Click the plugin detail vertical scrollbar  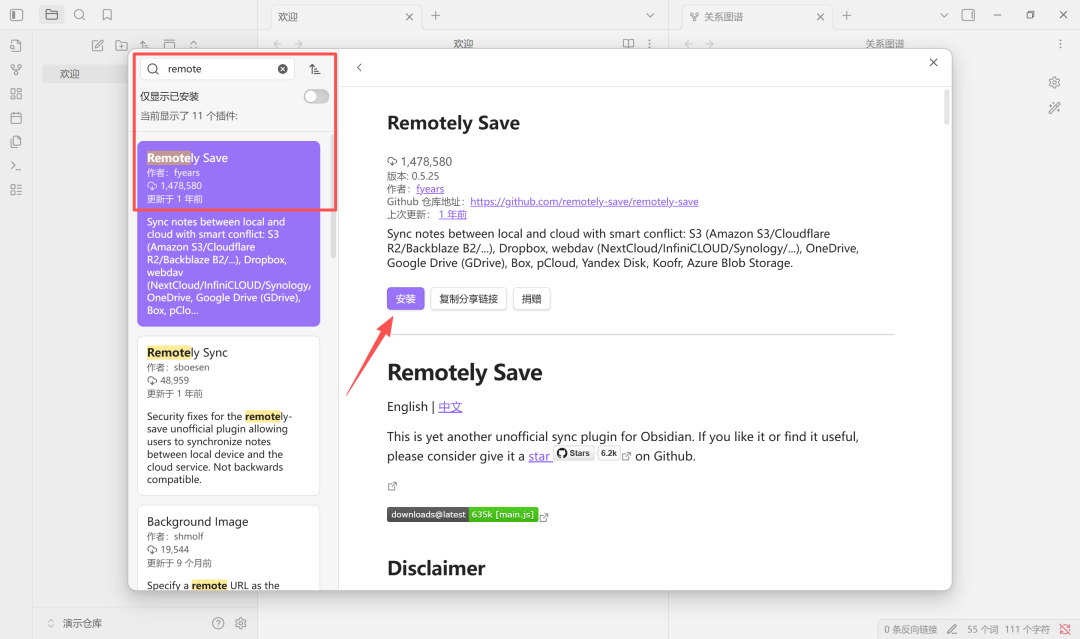(946, 107)
